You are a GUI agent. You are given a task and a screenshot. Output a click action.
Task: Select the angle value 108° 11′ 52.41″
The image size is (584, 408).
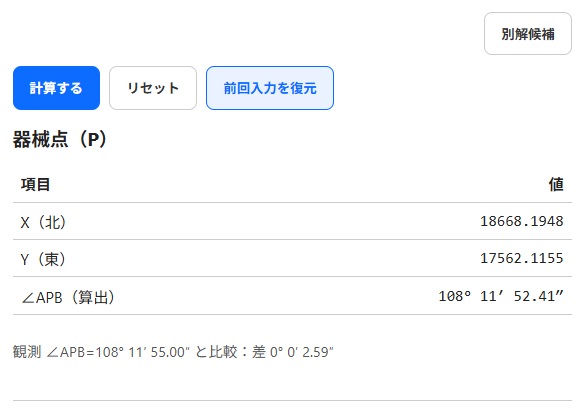(x=501, y=296)
